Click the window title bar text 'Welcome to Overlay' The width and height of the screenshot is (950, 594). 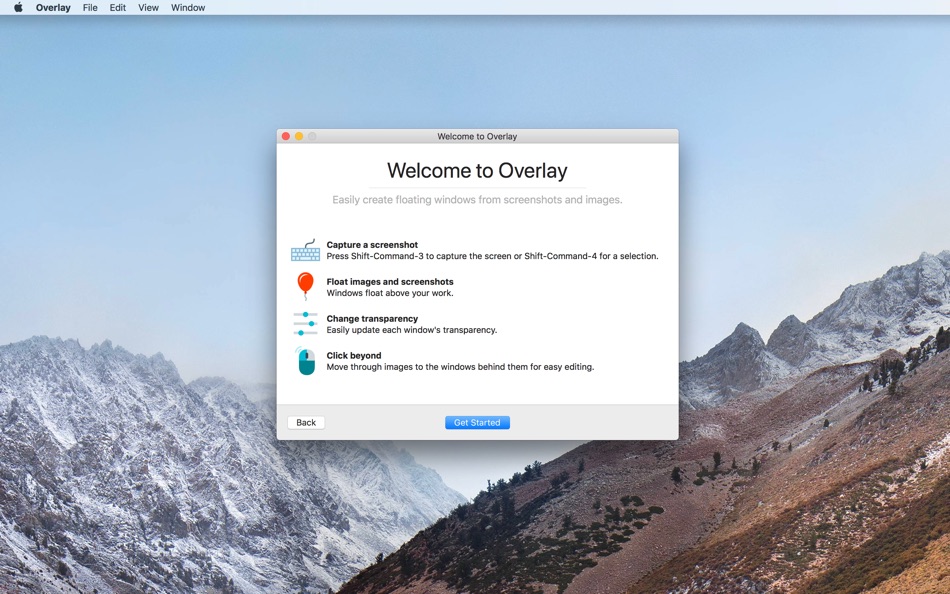[477, 136]
